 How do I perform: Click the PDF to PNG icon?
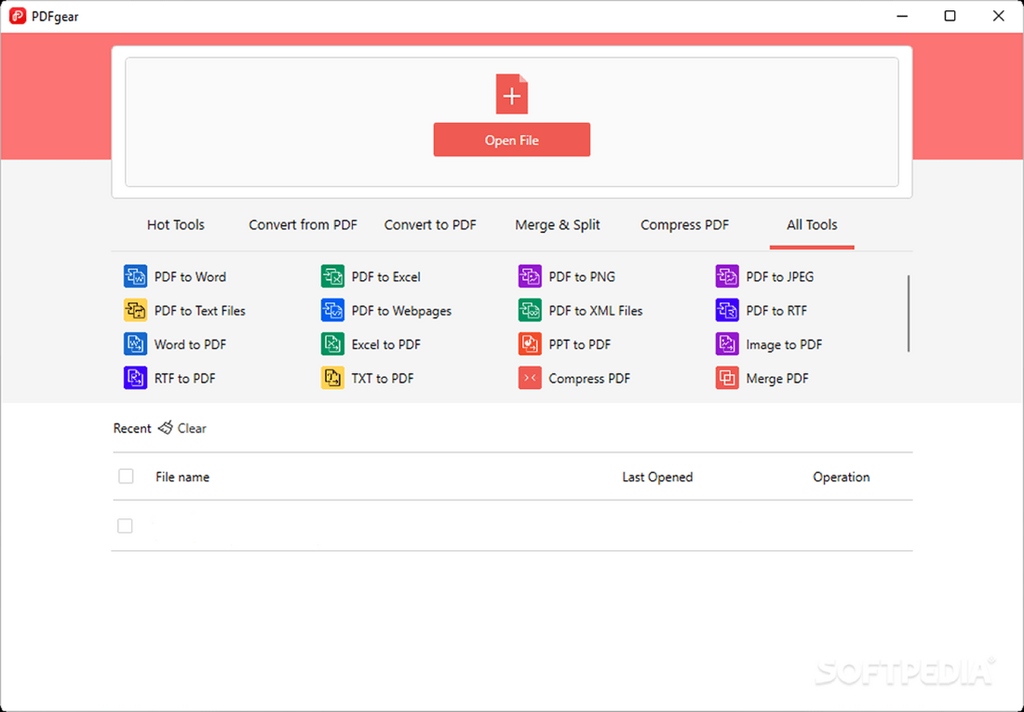click(530, 276)
